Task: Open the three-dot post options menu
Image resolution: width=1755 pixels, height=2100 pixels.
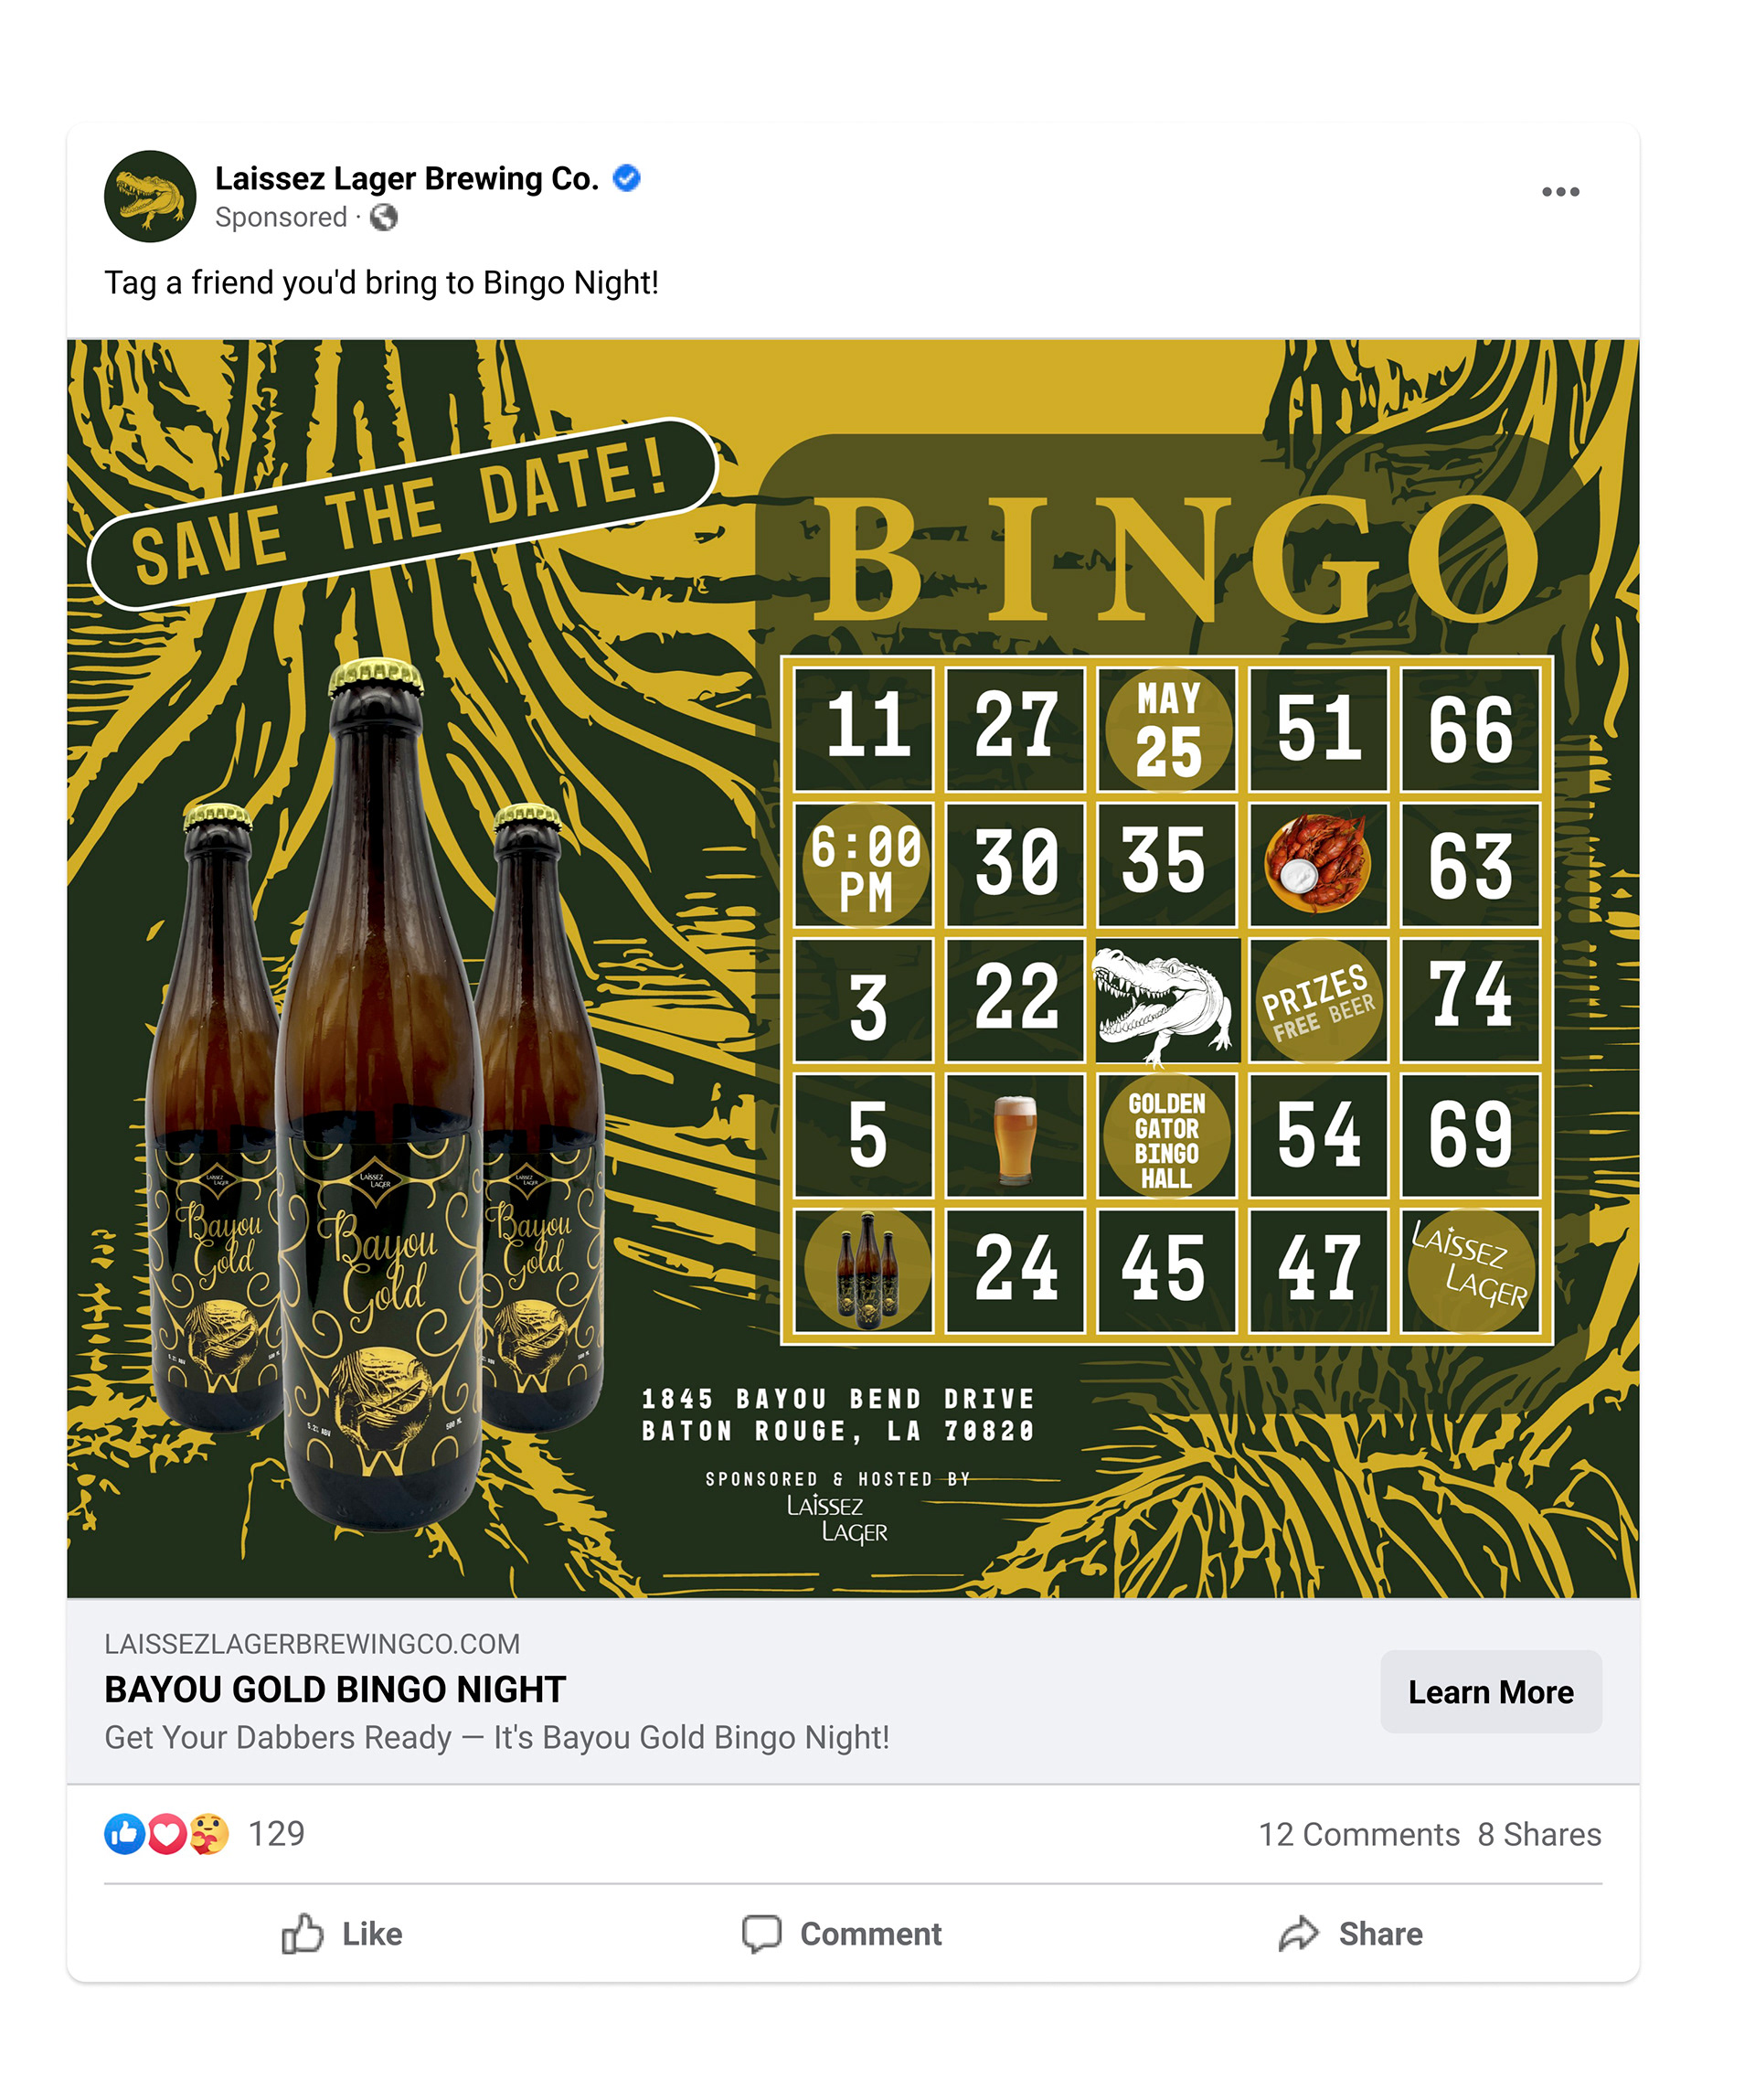Action: coord(1560,192)
